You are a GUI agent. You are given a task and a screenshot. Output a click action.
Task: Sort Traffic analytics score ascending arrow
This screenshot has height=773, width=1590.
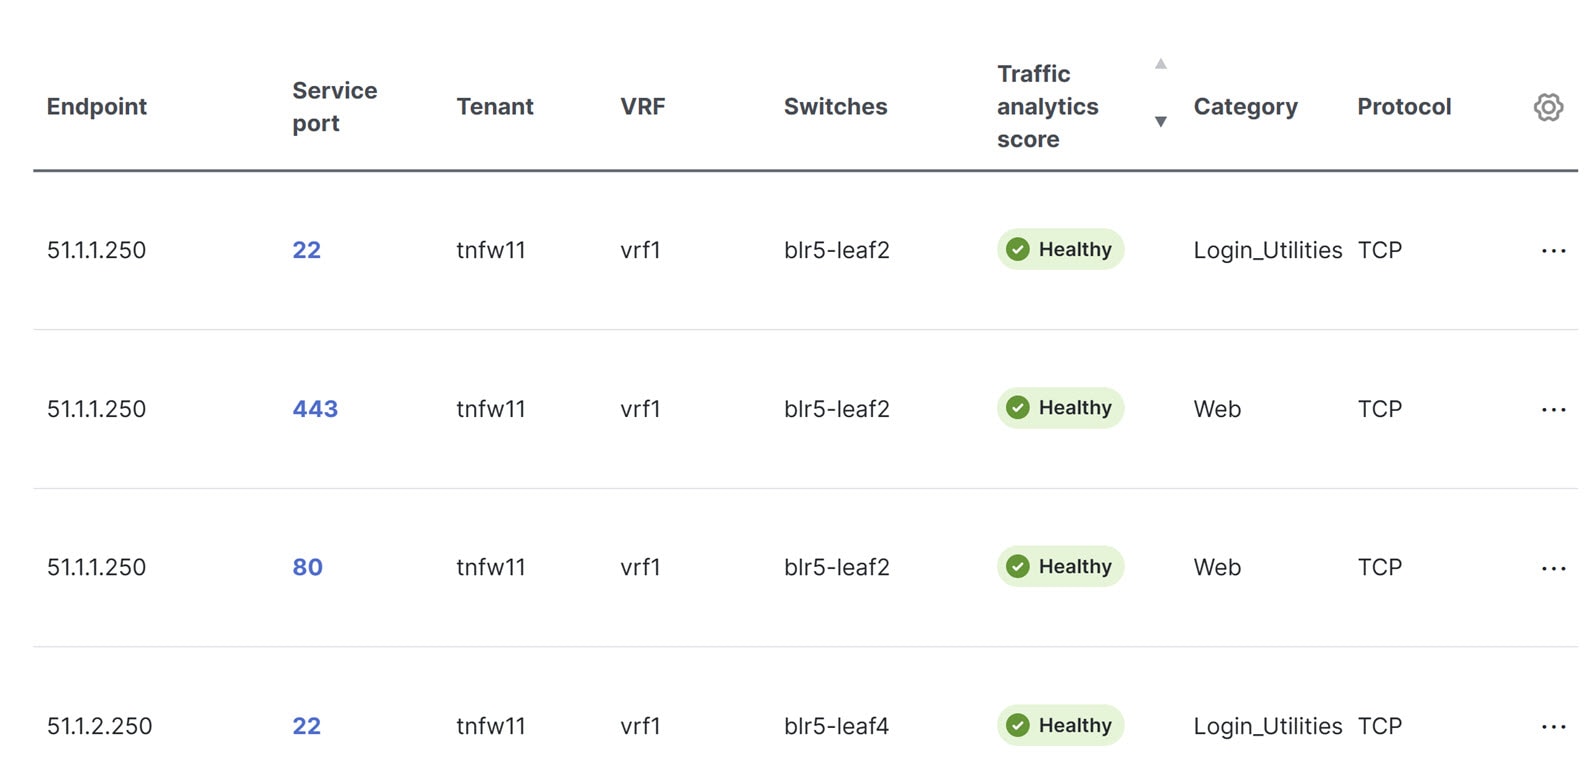pyautogui.click(x=1160, y=64)
